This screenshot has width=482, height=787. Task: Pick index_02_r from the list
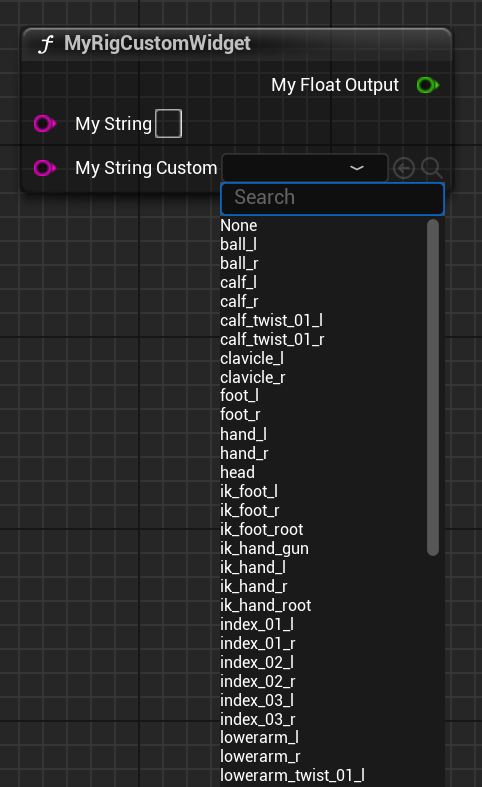tap(258, 682)
